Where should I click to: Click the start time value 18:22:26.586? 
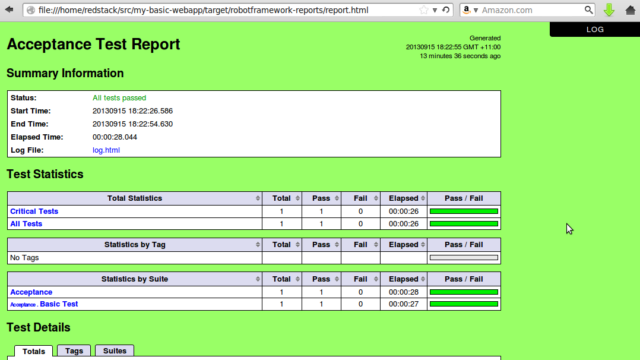pos(133,111)
